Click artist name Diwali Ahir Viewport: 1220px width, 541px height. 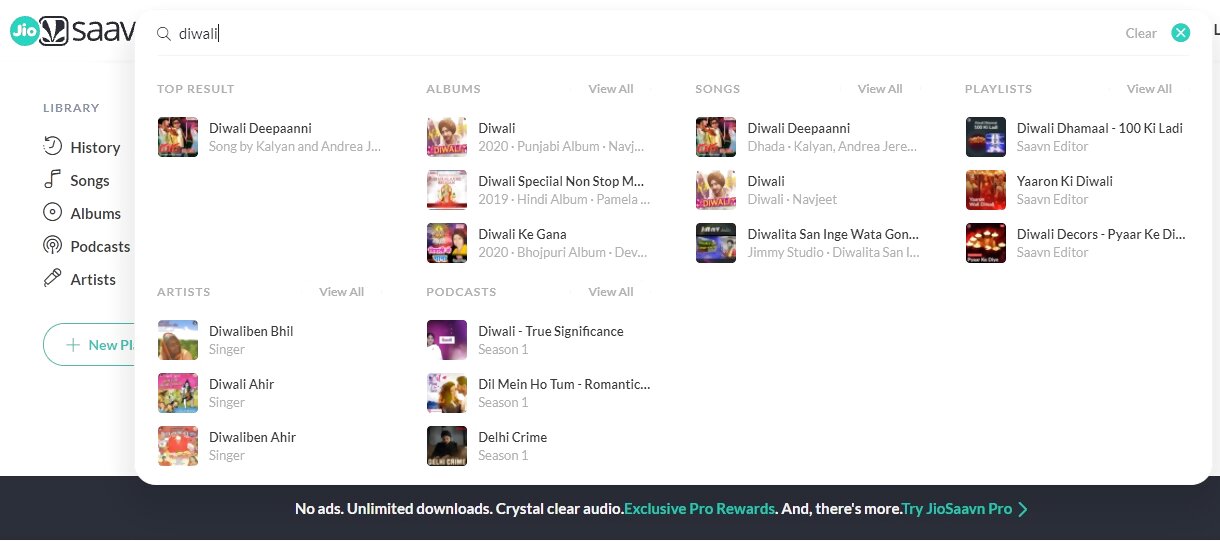241,384
